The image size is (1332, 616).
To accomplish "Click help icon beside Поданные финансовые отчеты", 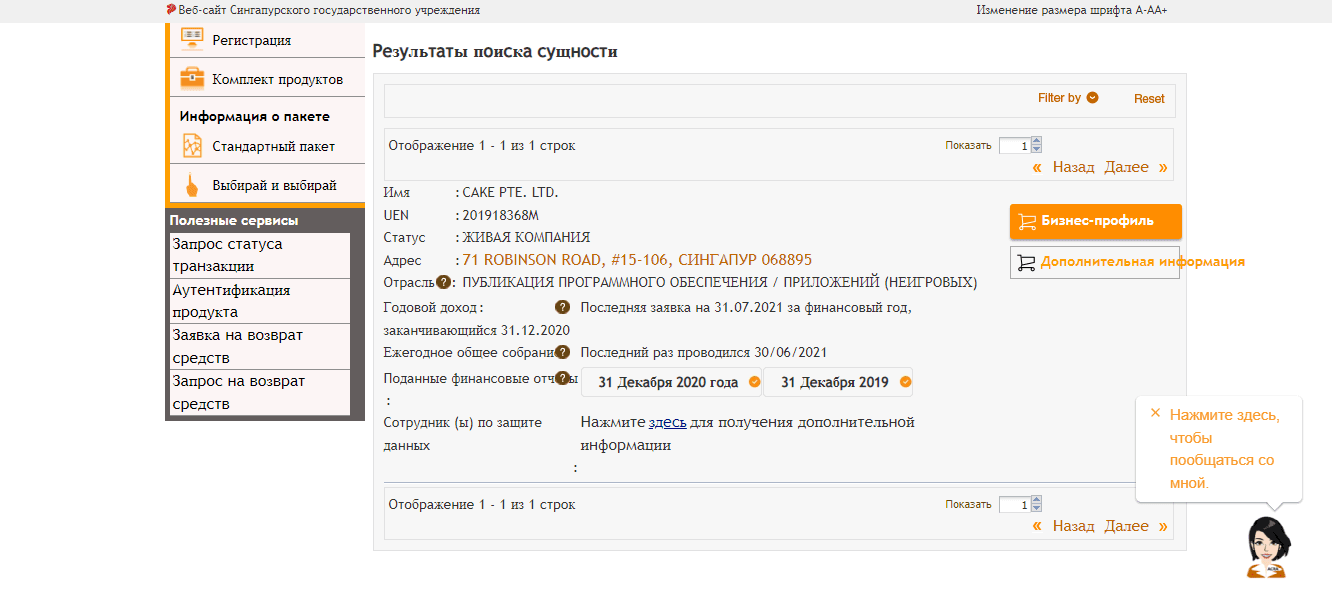I will point(563,378).
